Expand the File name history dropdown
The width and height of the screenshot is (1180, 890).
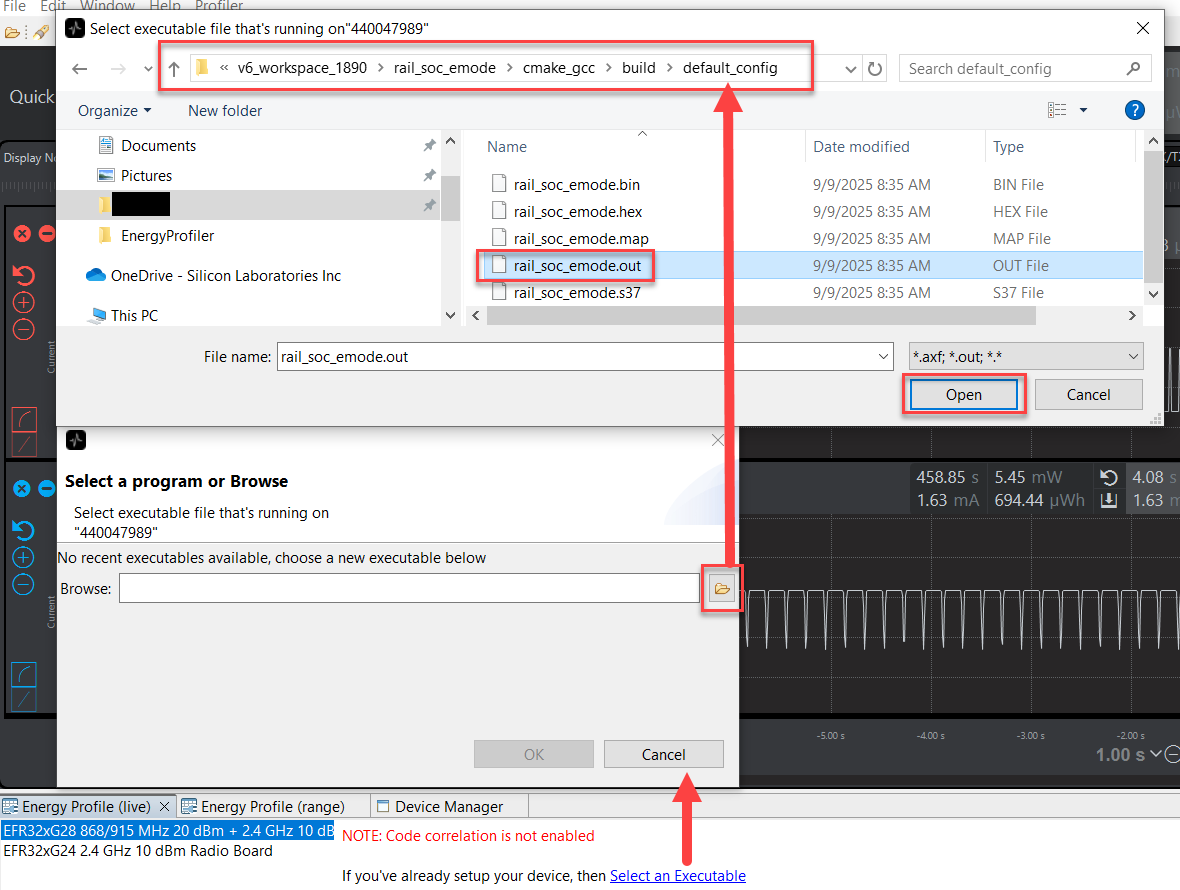click(x=882, y=356)
